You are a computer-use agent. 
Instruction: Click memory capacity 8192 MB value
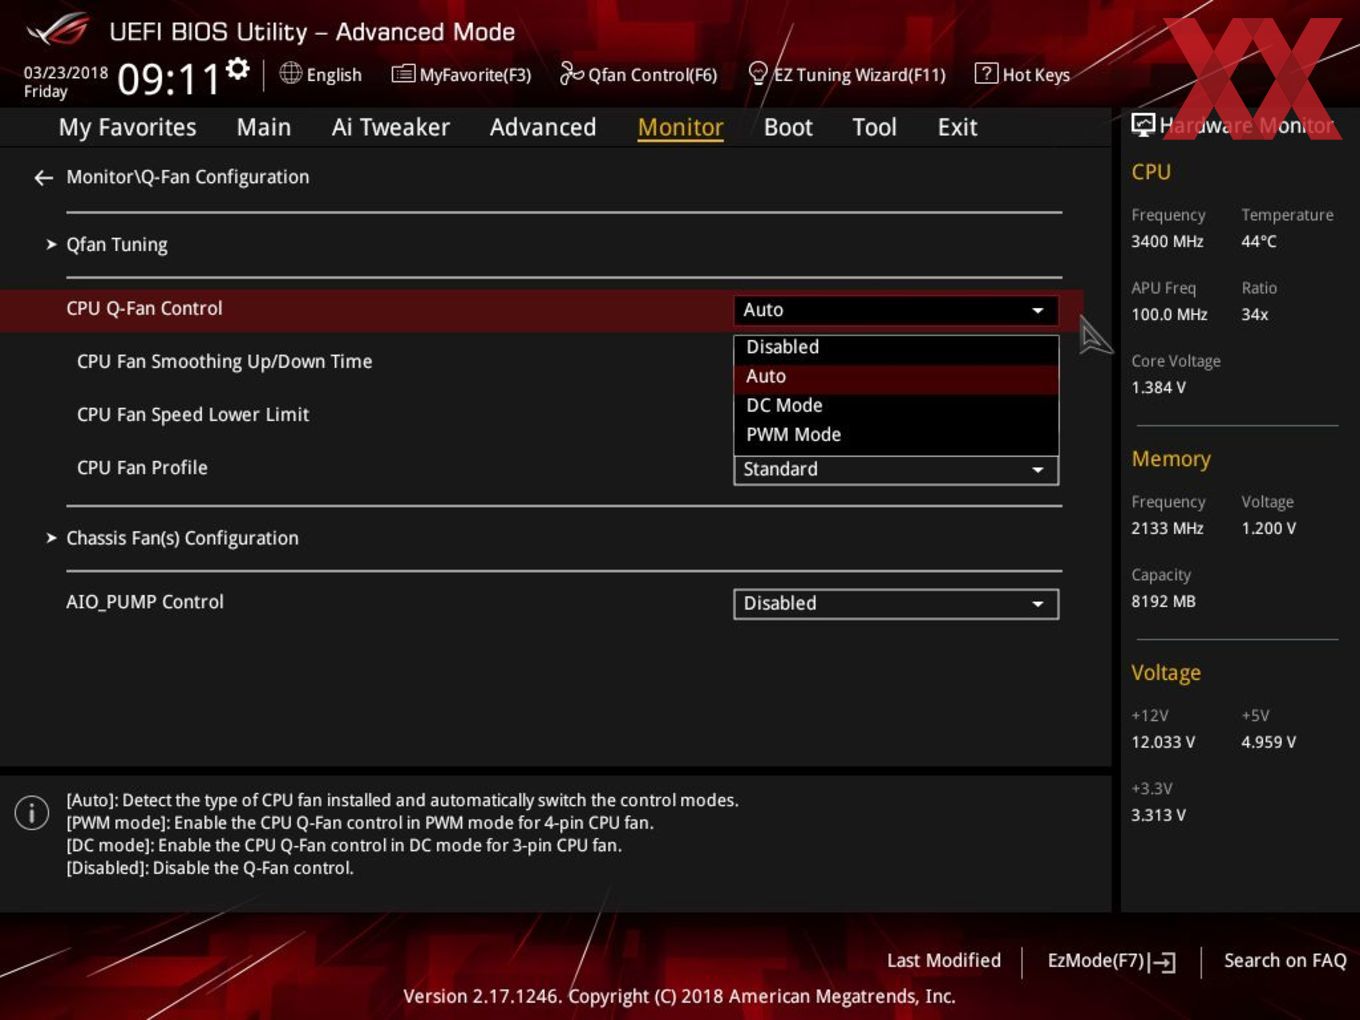pos(1163,602)
